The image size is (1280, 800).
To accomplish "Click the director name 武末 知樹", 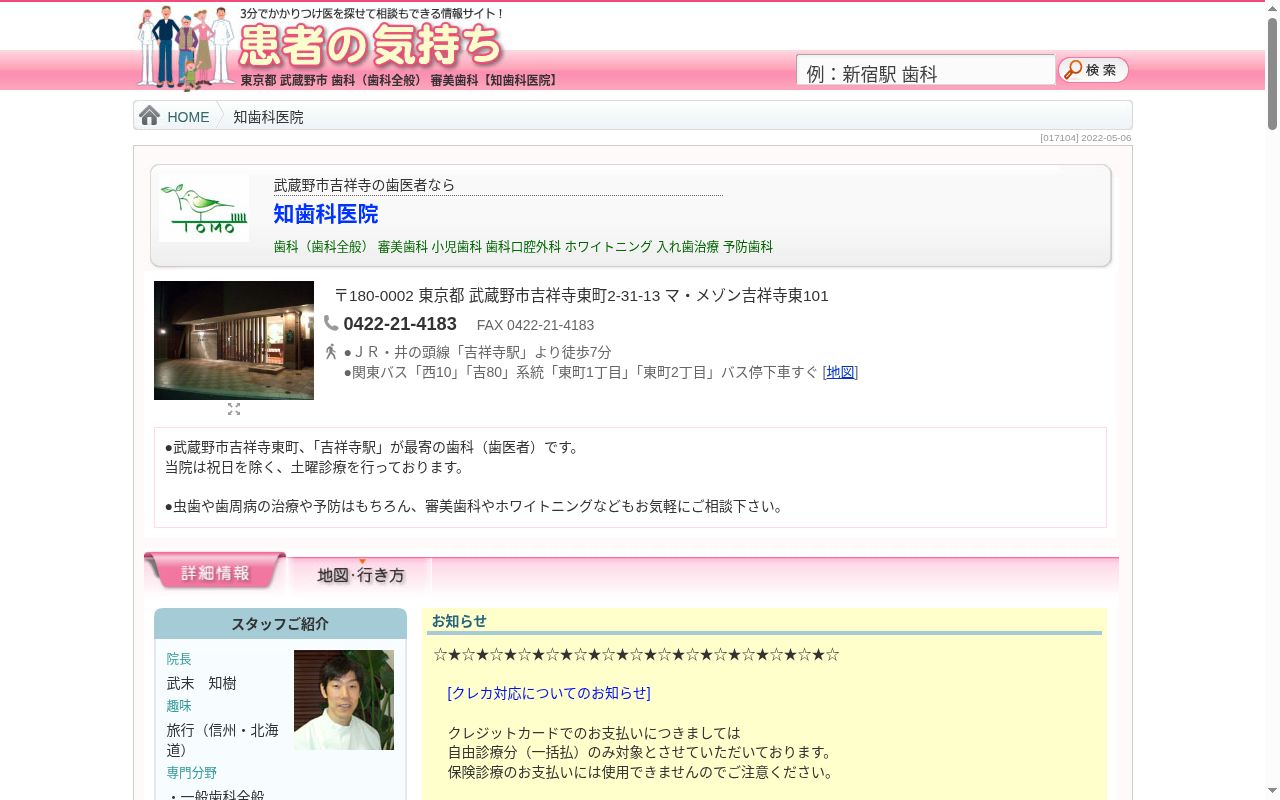I will [x=202, y=683].
